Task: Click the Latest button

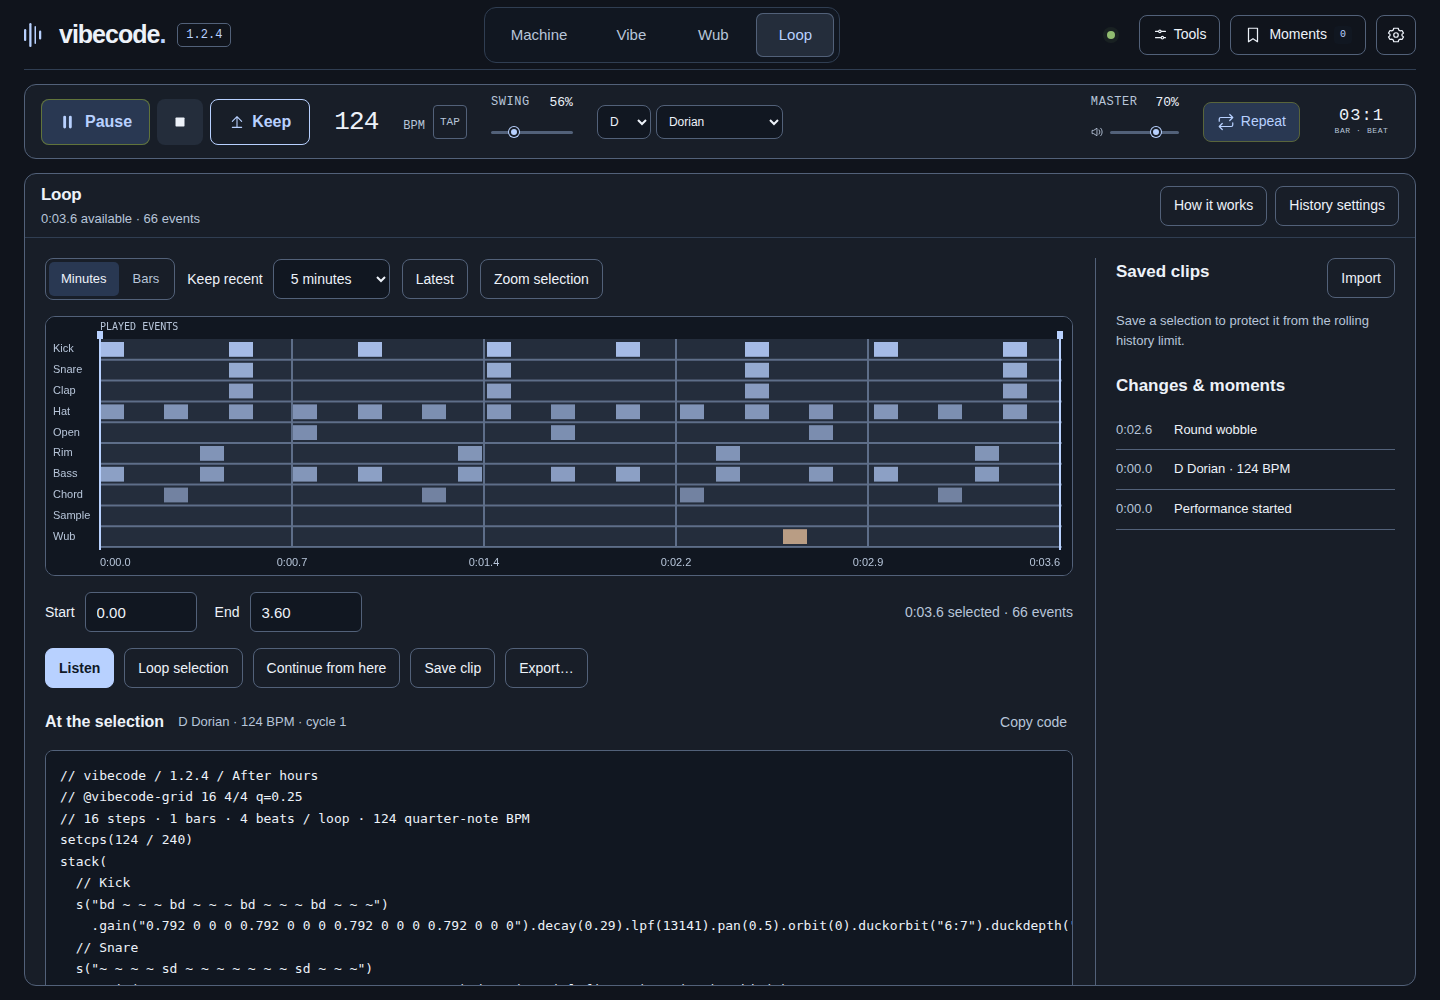Action: (435, 279)
